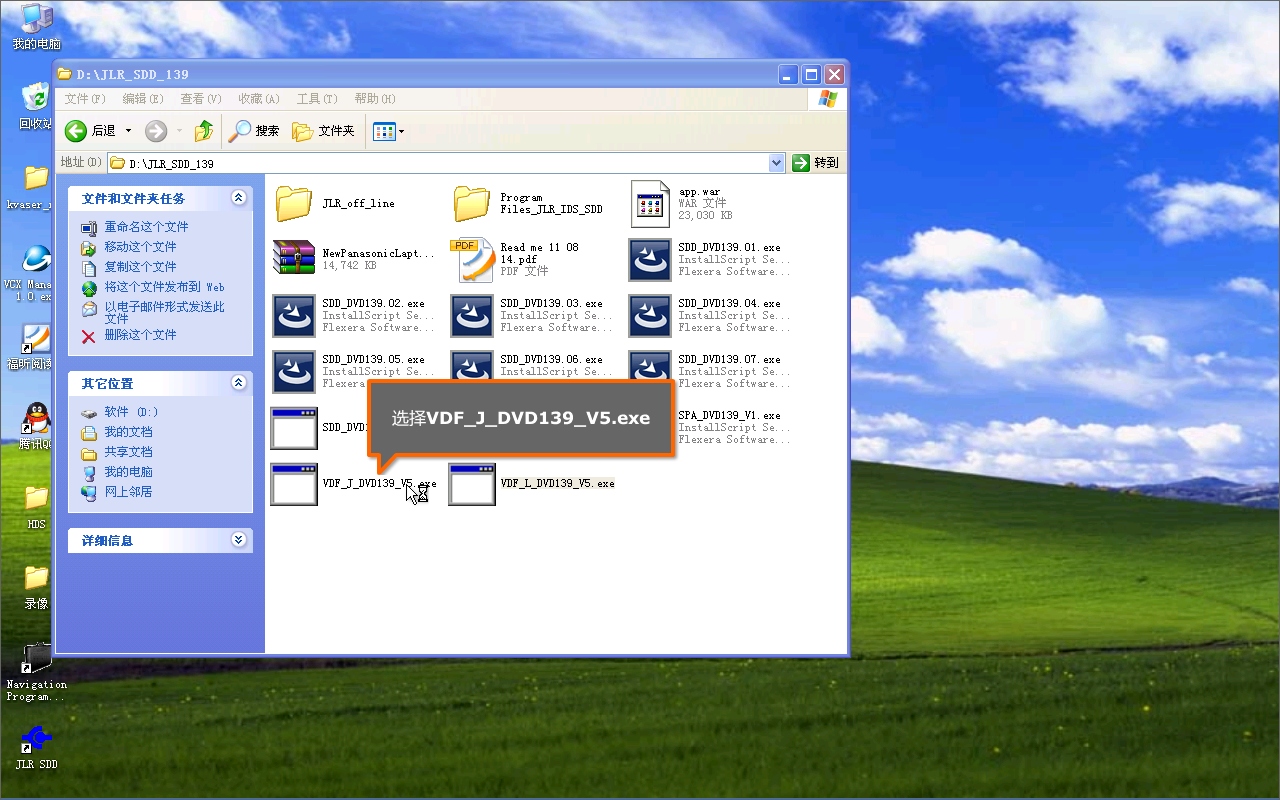1280x800 pixels.
Task: Click 移动这个文件 link
Action: 140,247
